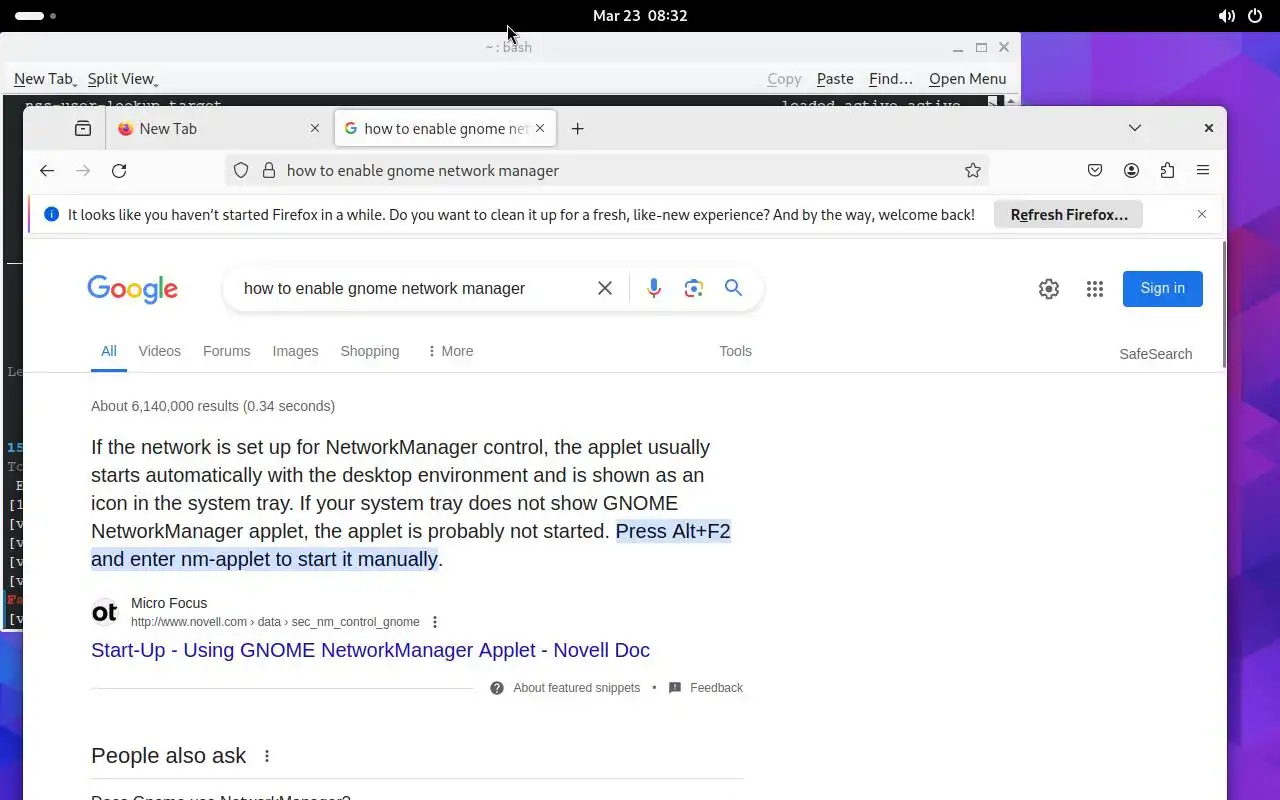Open the power menu in top bar

[x=1255, y=16]
